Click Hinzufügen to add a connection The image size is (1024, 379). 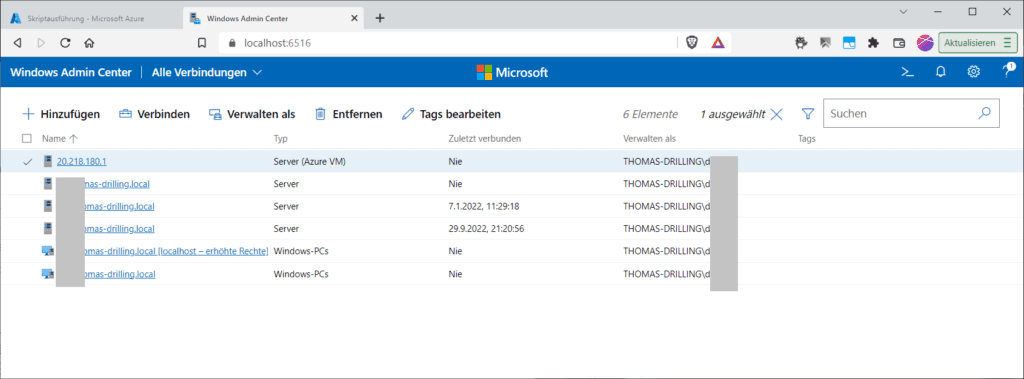click(61, 114)
